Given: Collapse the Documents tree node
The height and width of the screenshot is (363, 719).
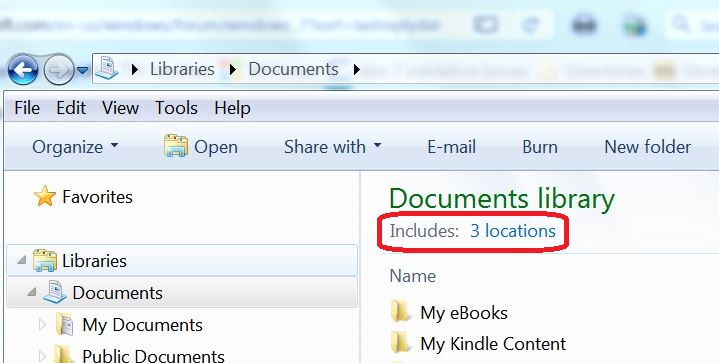Looking at the screenshot, I should (x=31, y=292).
